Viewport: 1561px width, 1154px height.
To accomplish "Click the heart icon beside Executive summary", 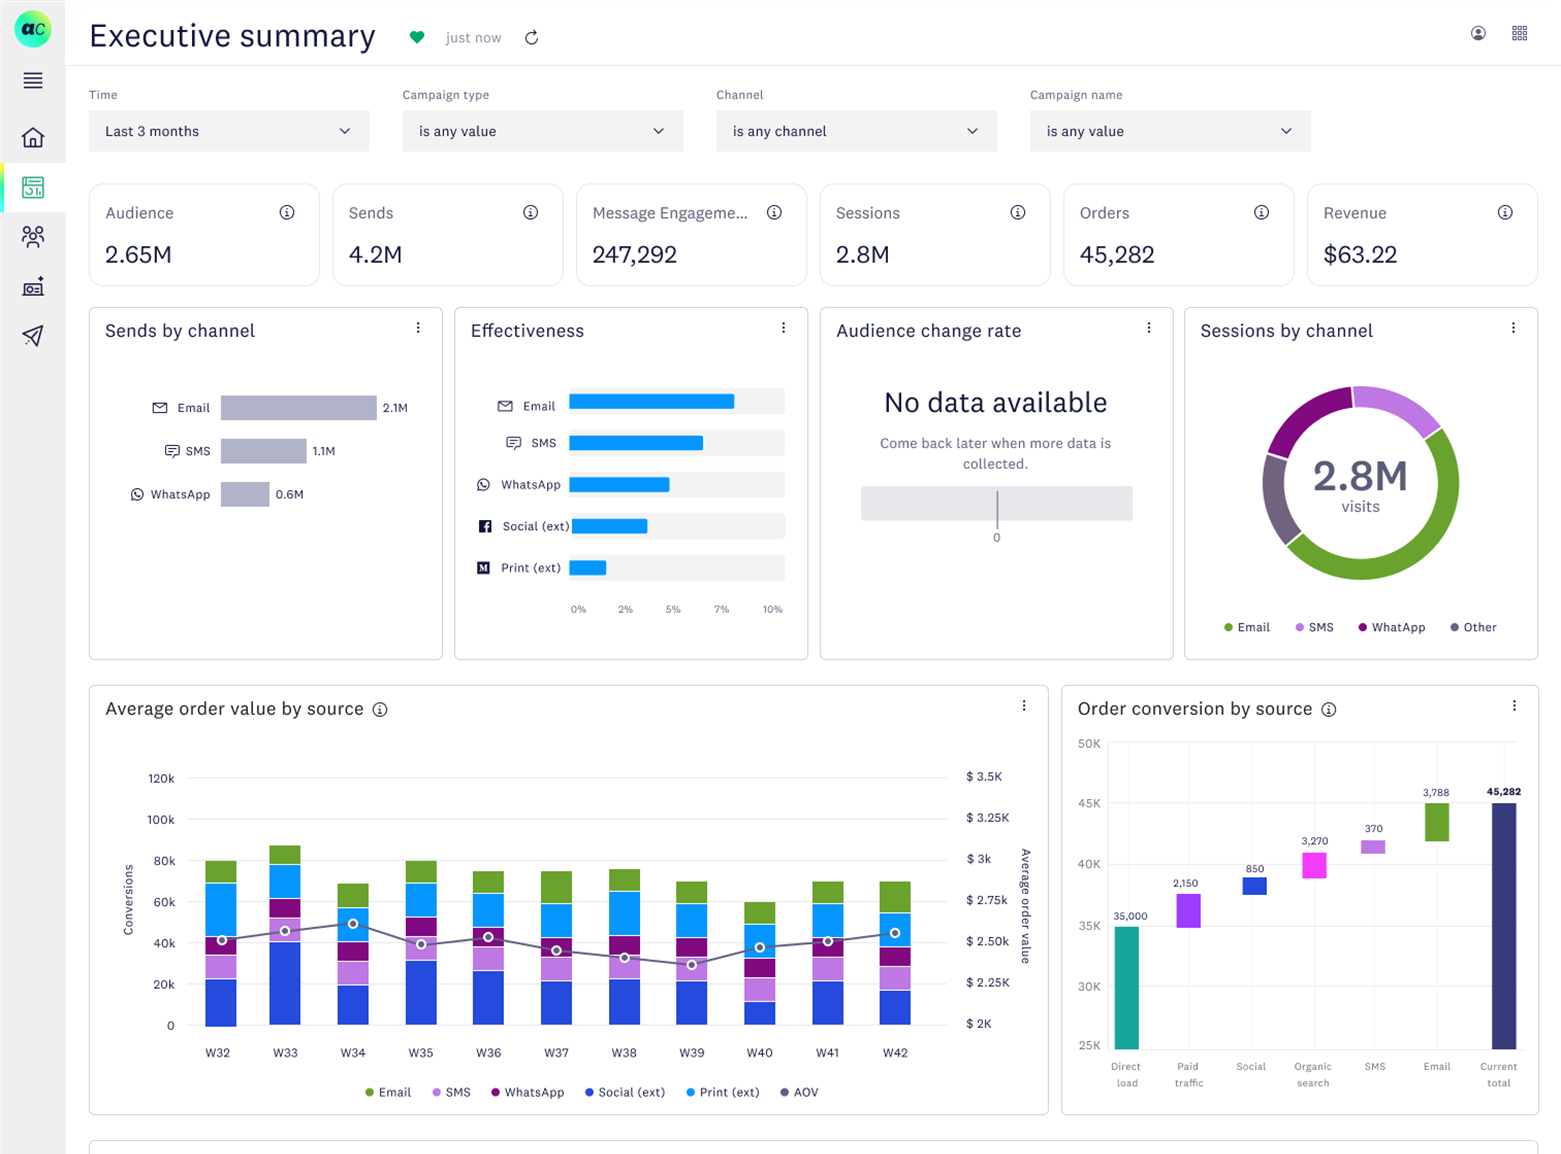I will tap(418, 37).
